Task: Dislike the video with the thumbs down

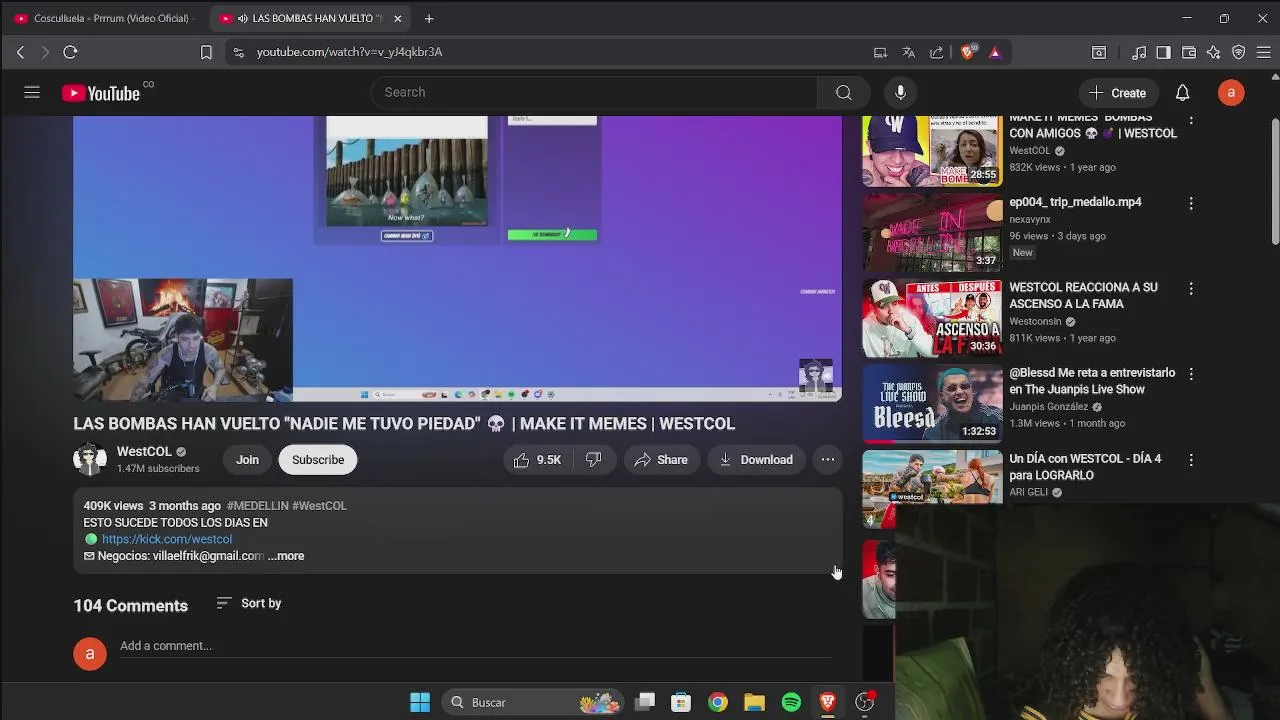Action: coord(593,460)
